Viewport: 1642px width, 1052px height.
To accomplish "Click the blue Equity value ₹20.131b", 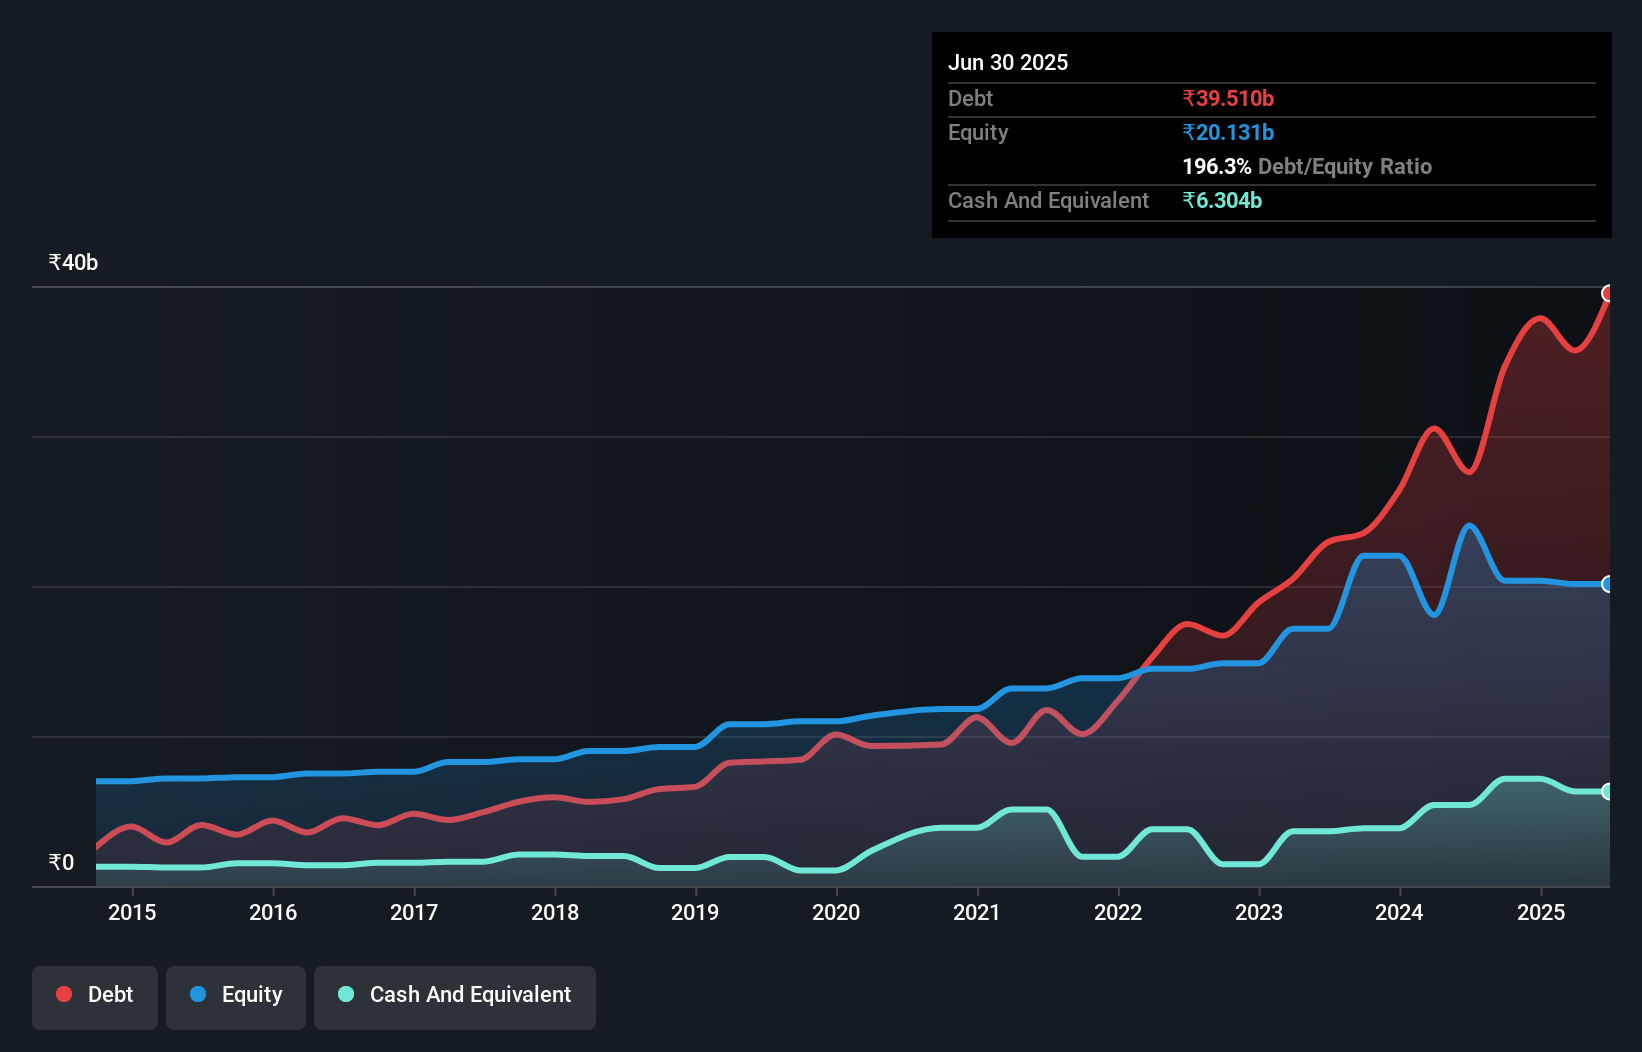I will 1227,132.
